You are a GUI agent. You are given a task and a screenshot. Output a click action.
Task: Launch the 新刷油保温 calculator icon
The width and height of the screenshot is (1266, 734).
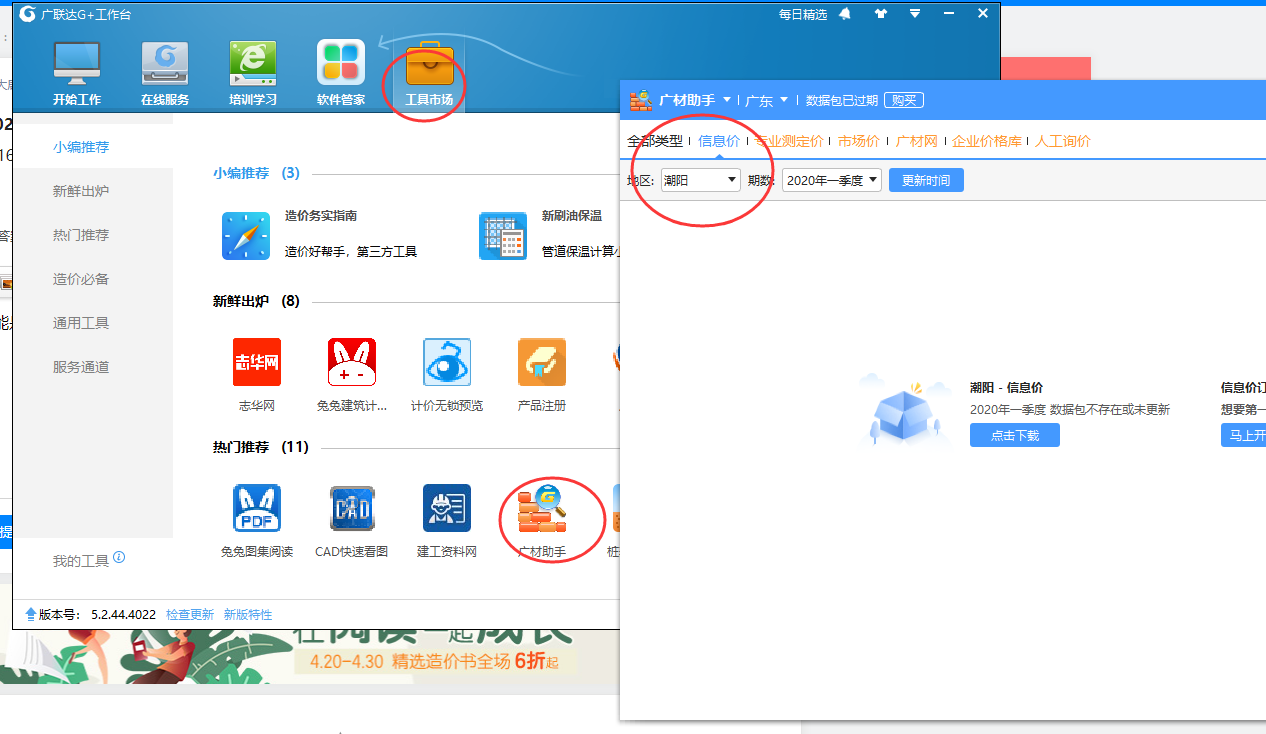[503, 236]
